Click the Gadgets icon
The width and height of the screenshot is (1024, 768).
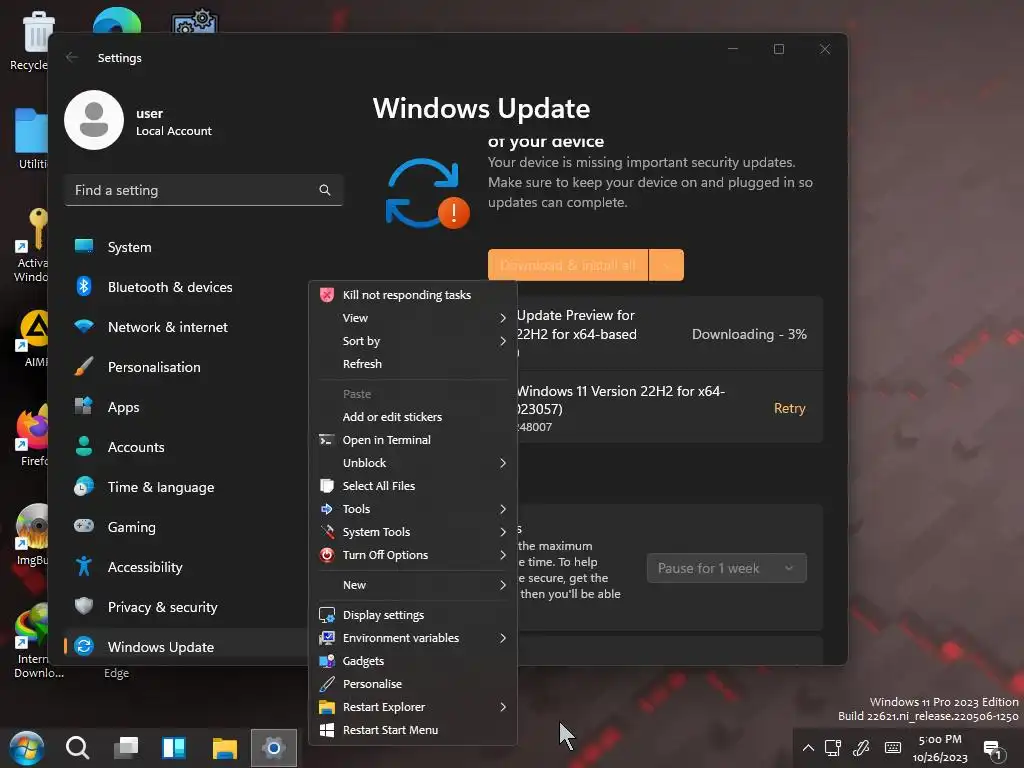pos(327,661)
